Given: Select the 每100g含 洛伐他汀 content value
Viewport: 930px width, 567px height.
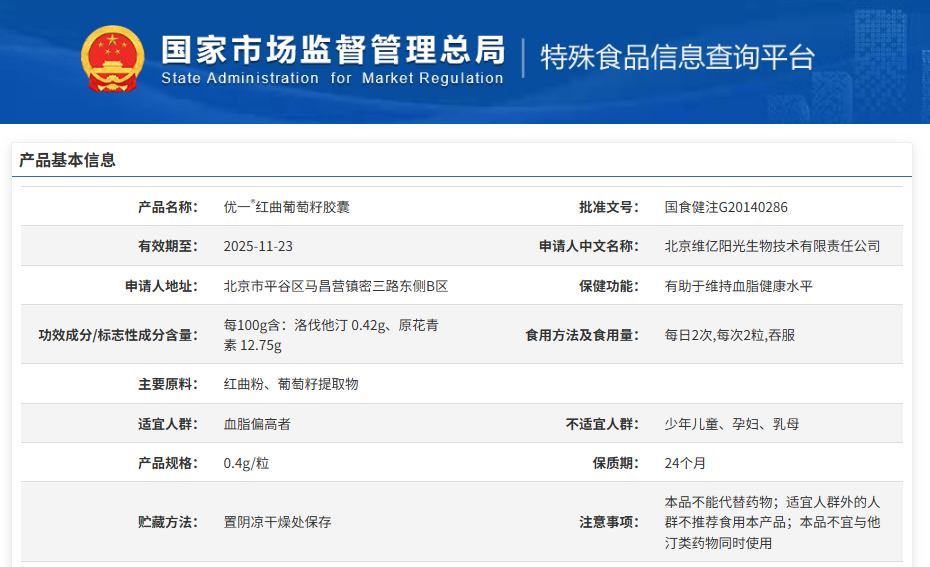Looking at the screenshot, I should click(331, 335).
